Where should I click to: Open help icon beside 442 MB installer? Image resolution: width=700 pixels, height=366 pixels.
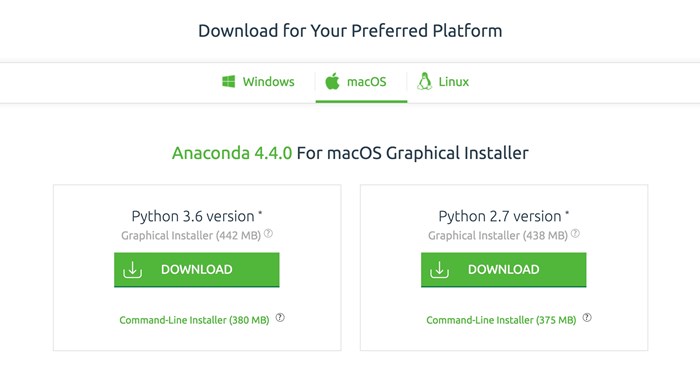(268, 233)
